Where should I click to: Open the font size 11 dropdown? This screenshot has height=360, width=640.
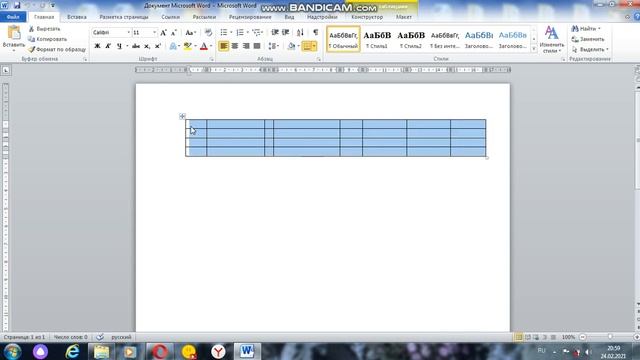(x=154, y=32)
